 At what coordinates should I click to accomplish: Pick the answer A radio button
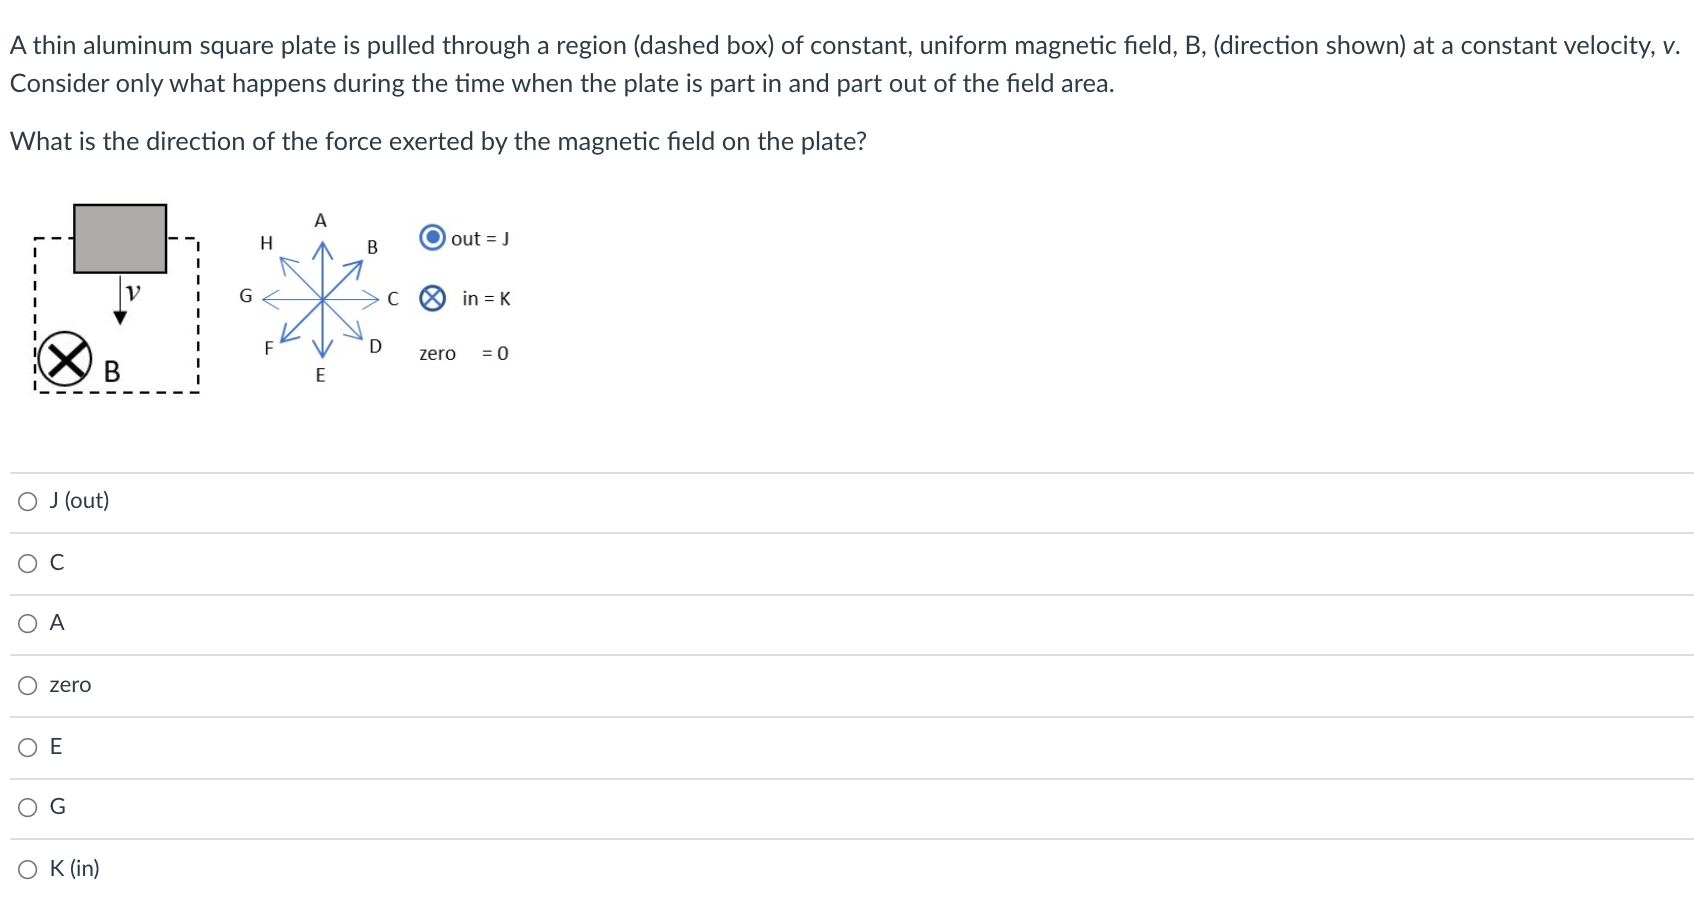tap(28, 624)
